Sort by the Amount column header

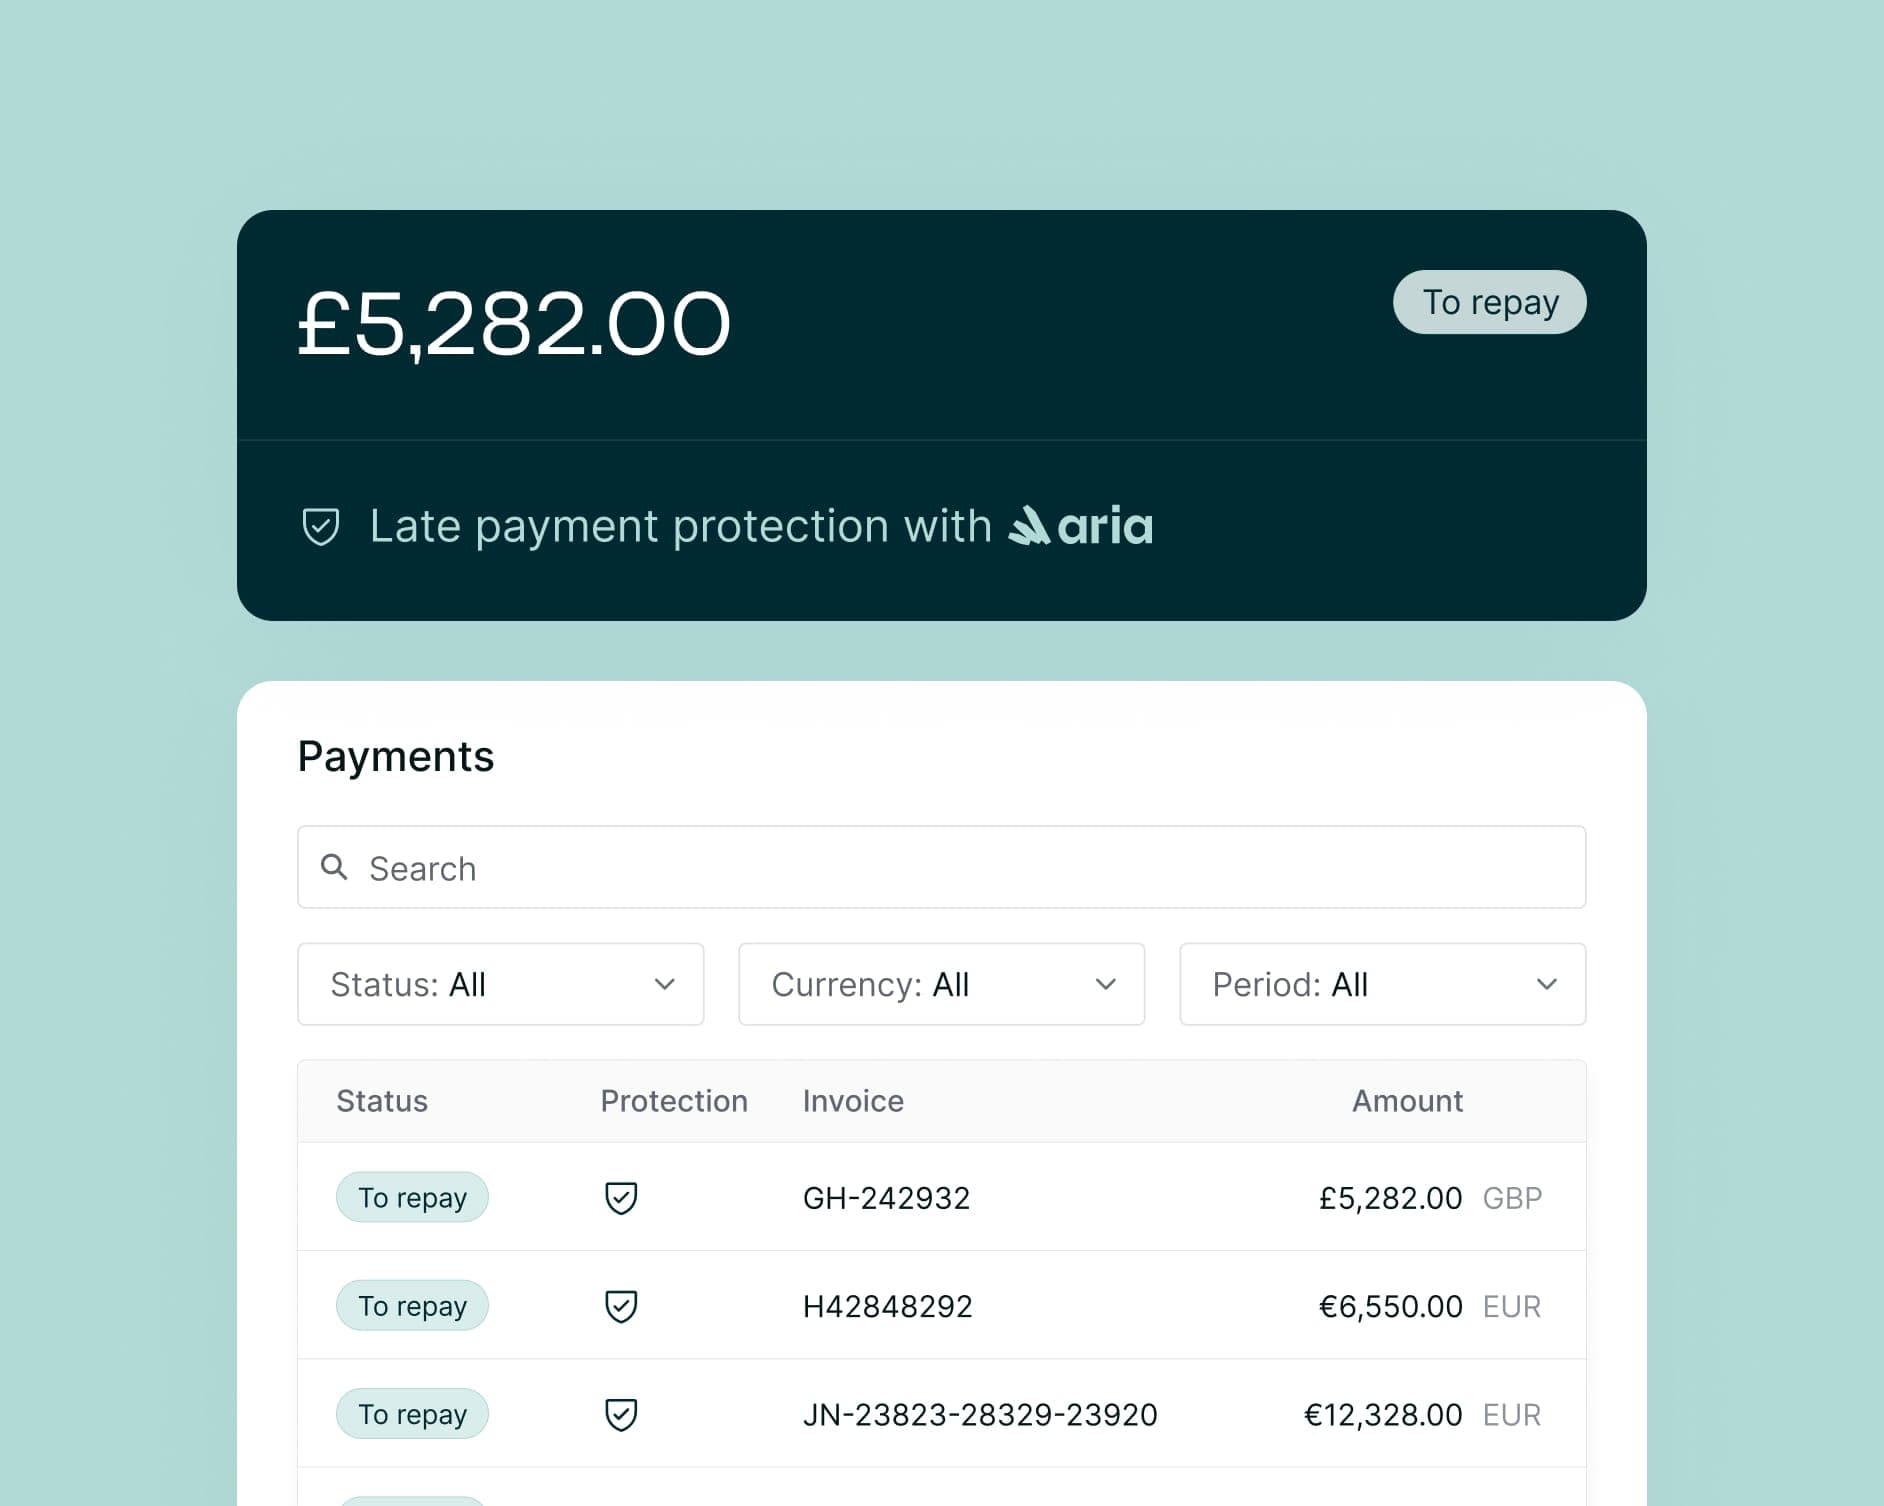1407,1101
